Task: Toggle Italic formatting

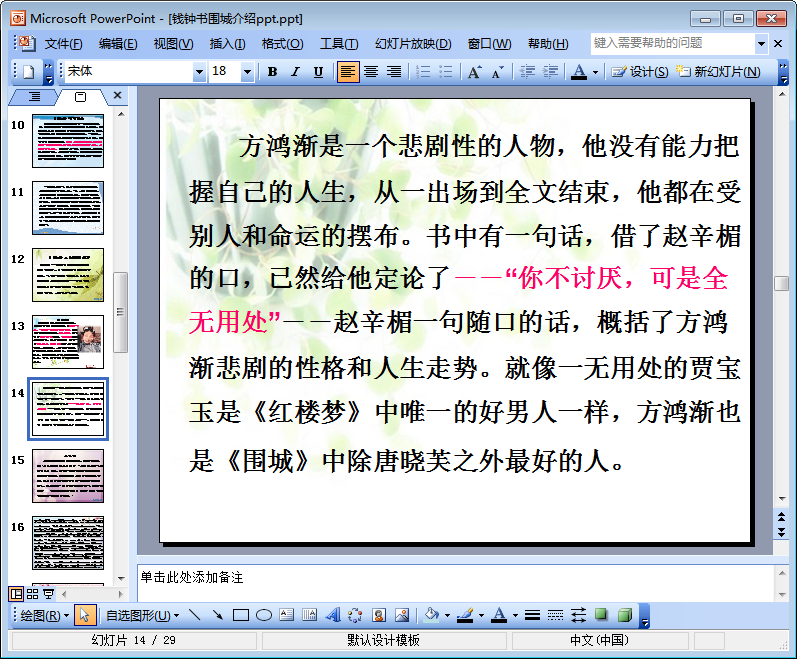Action: pos(295,72)
